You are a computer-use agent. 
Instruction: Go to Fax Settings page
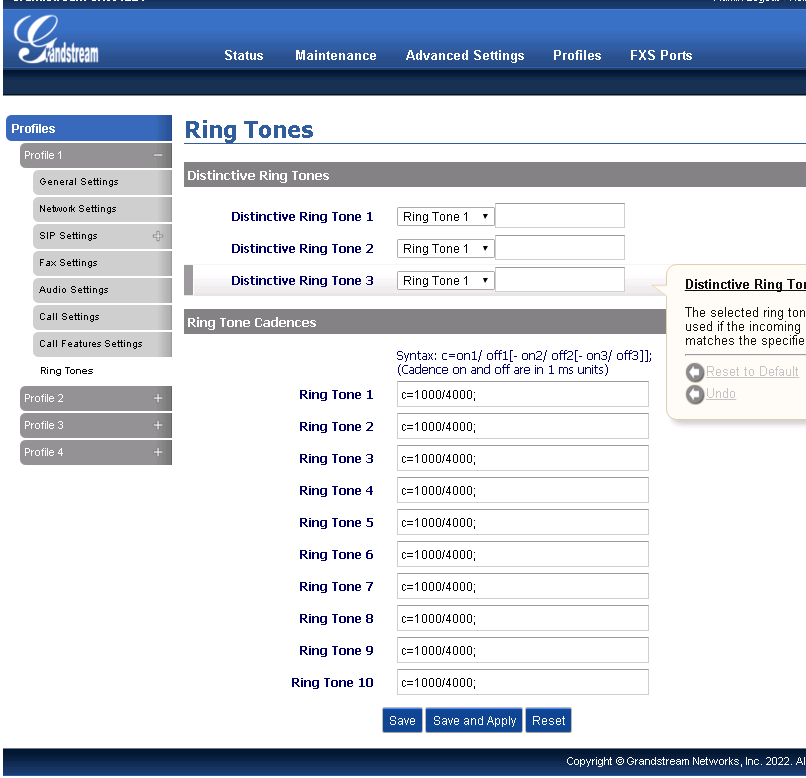(102, 263)
